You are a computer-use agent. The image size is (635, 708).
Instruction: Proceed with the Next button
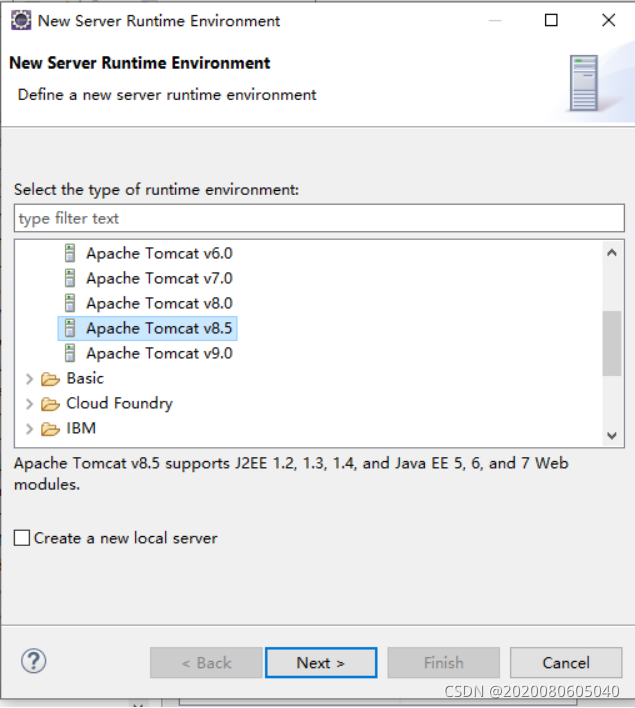tap(321, 663)
